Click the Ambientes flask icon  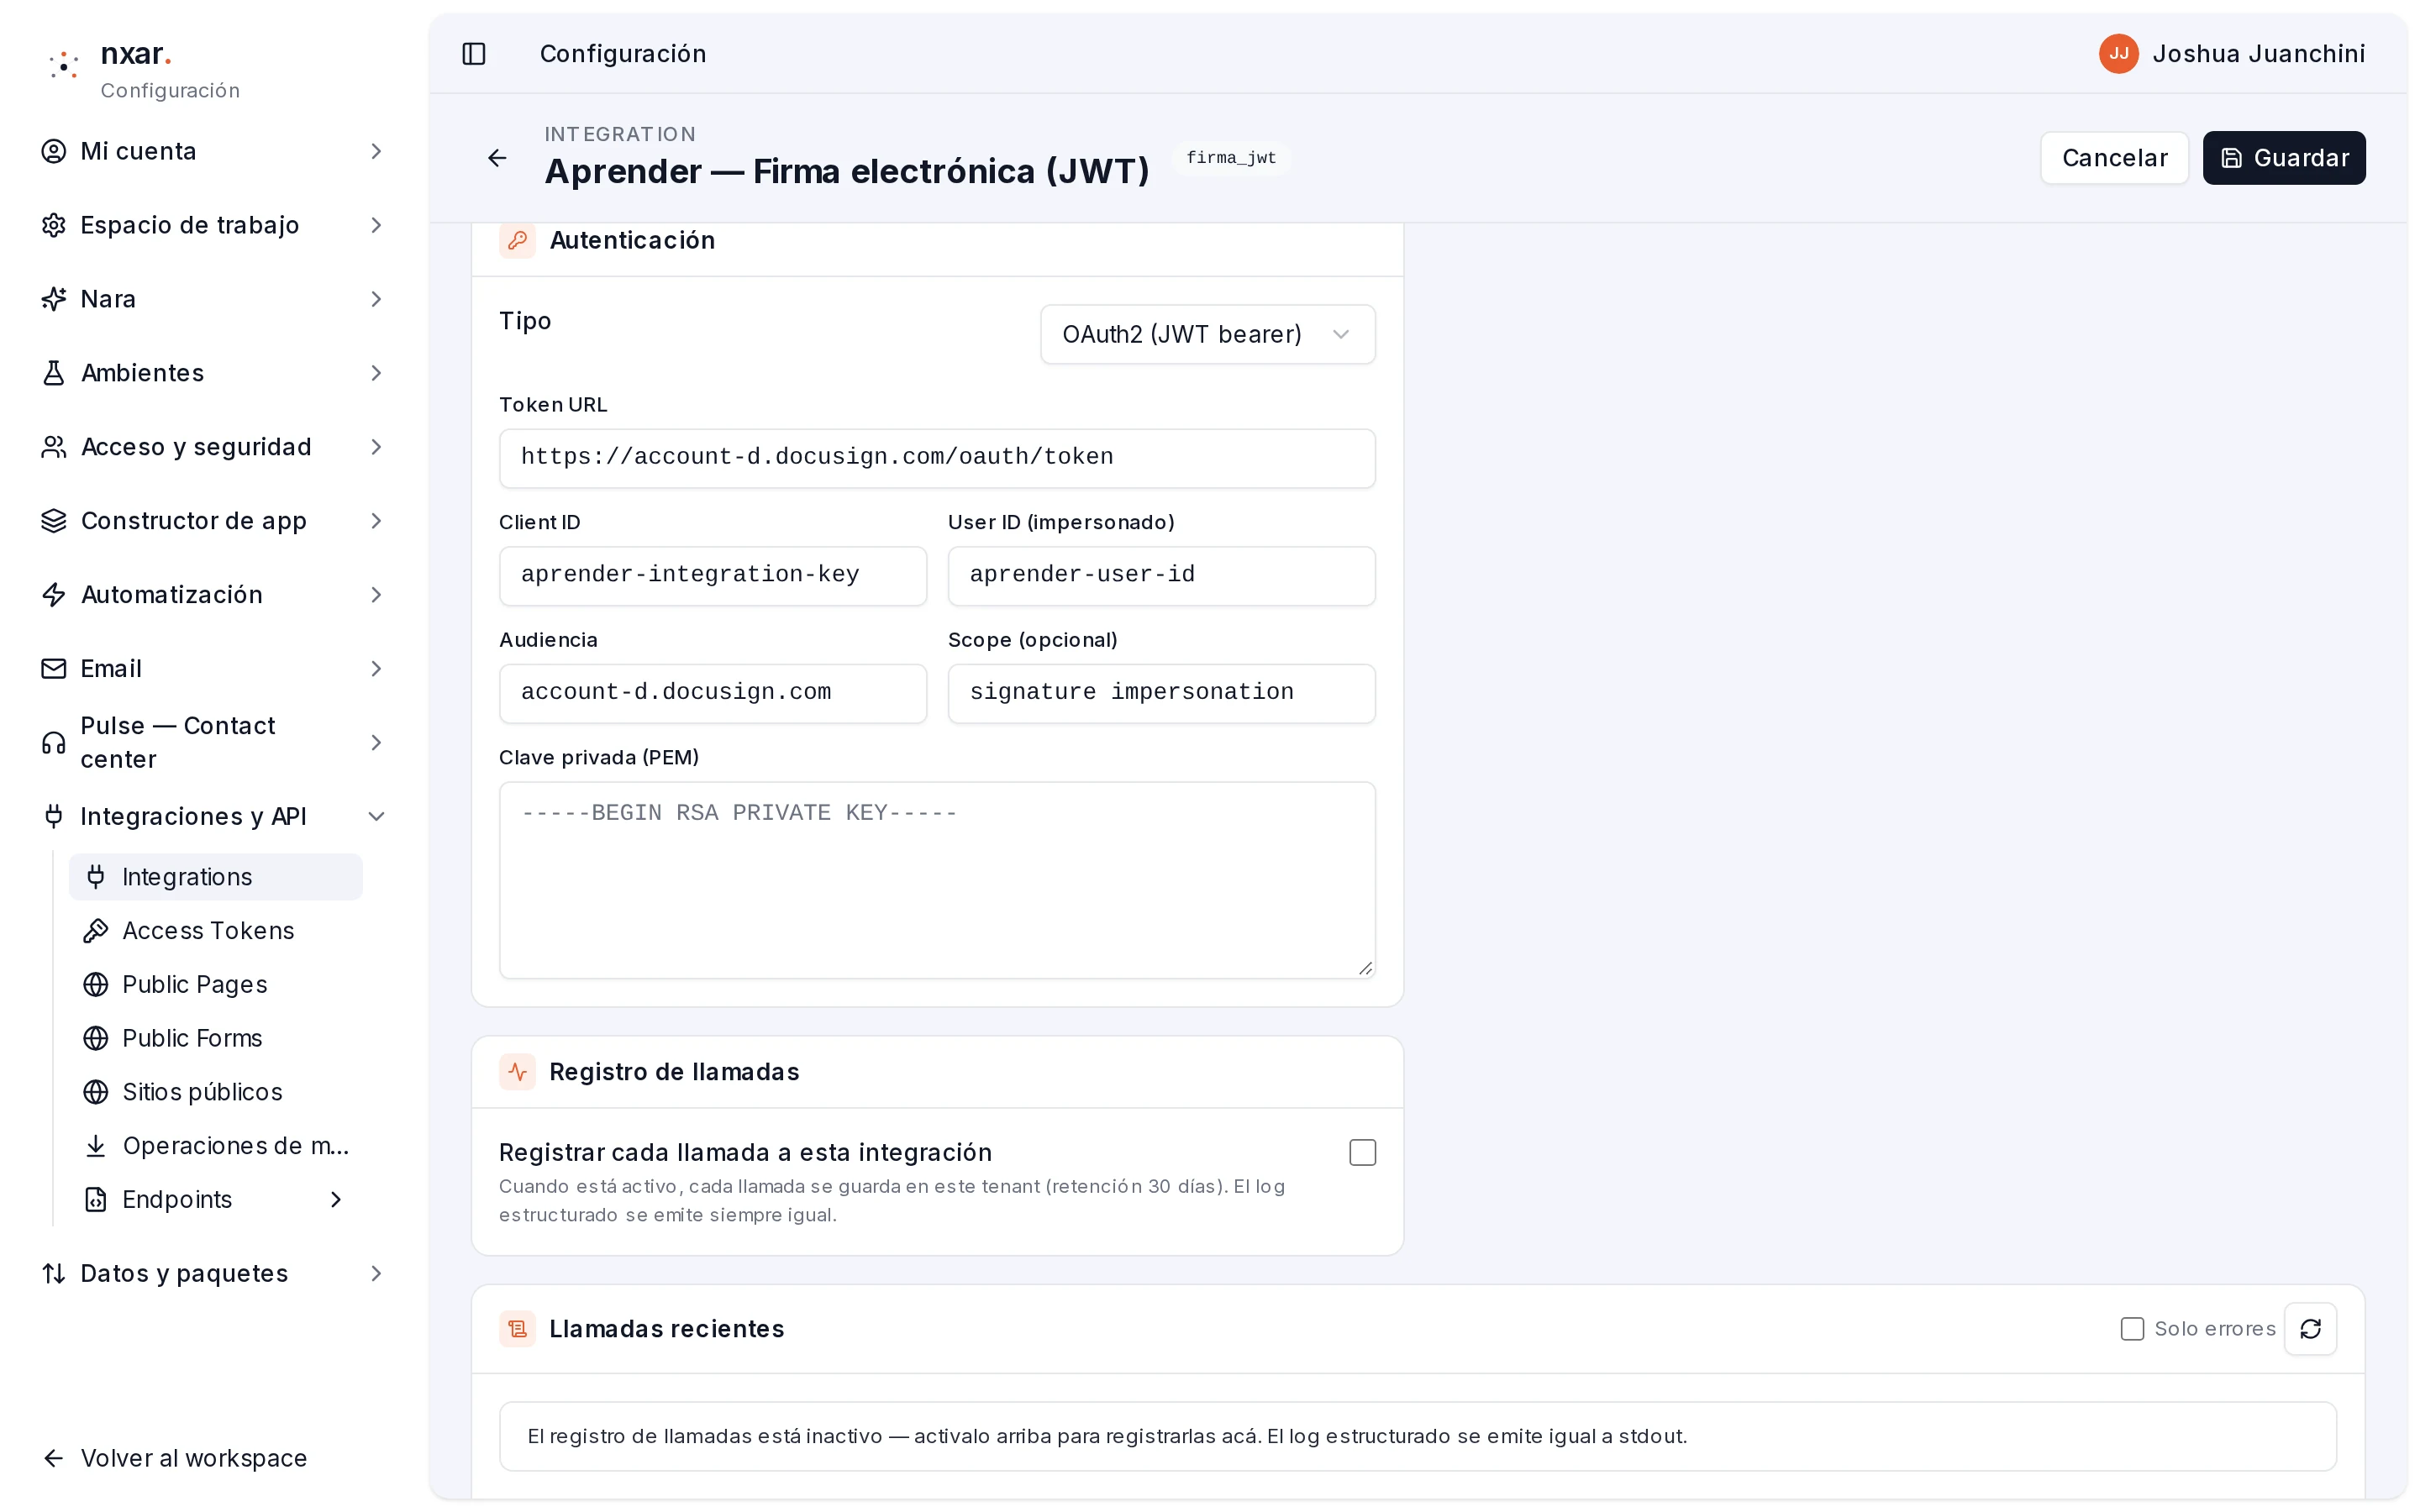click(54, 373)
